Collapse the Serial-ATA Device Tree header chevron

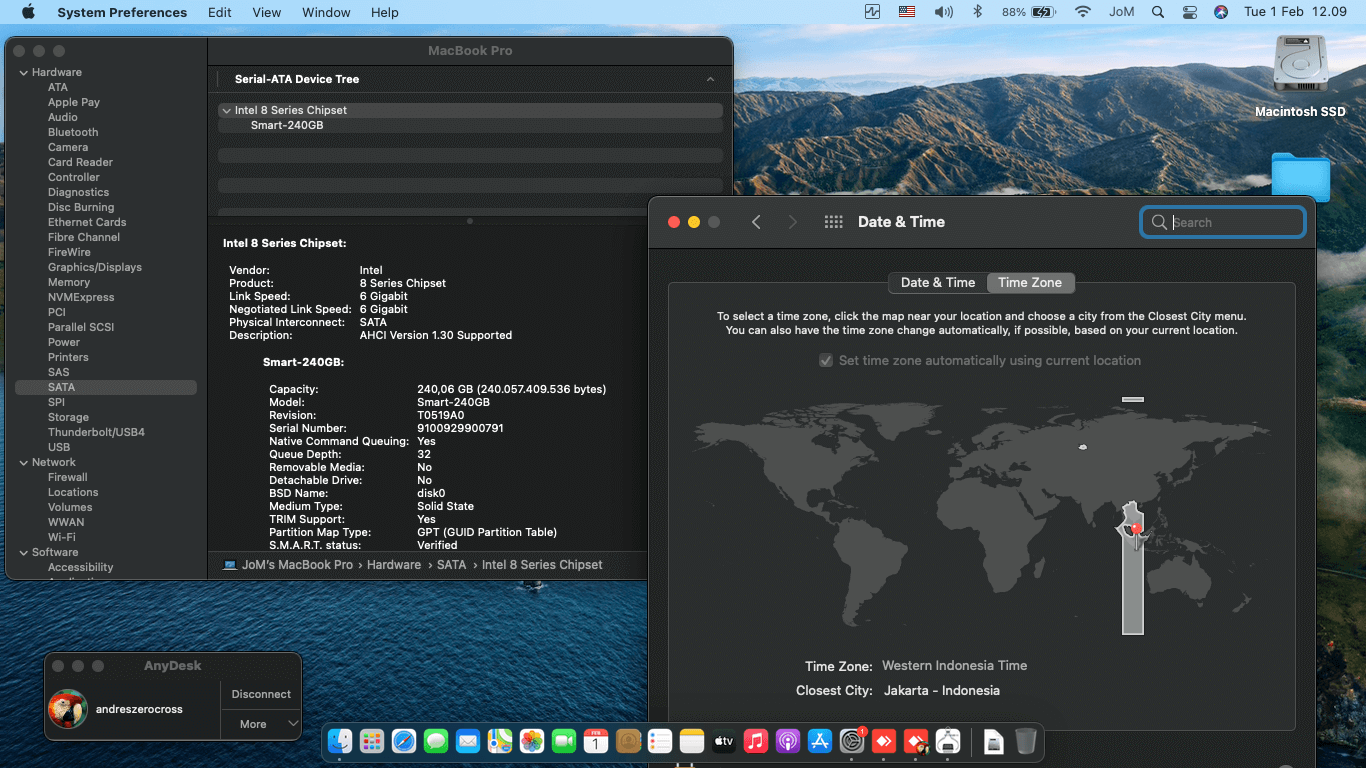[710, 79]
